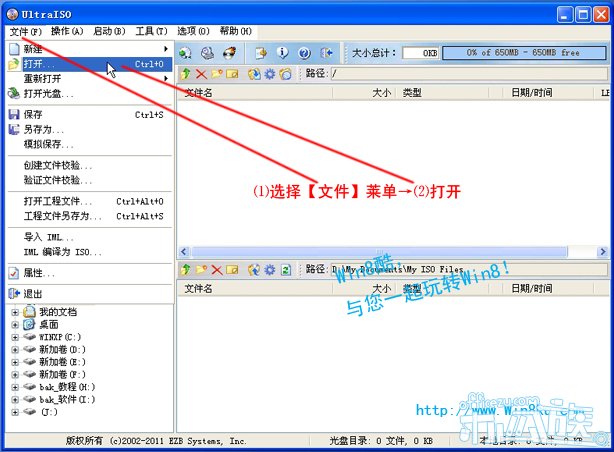Click the Rename icon in the upper image pane toolbar

tap(232, 73)
